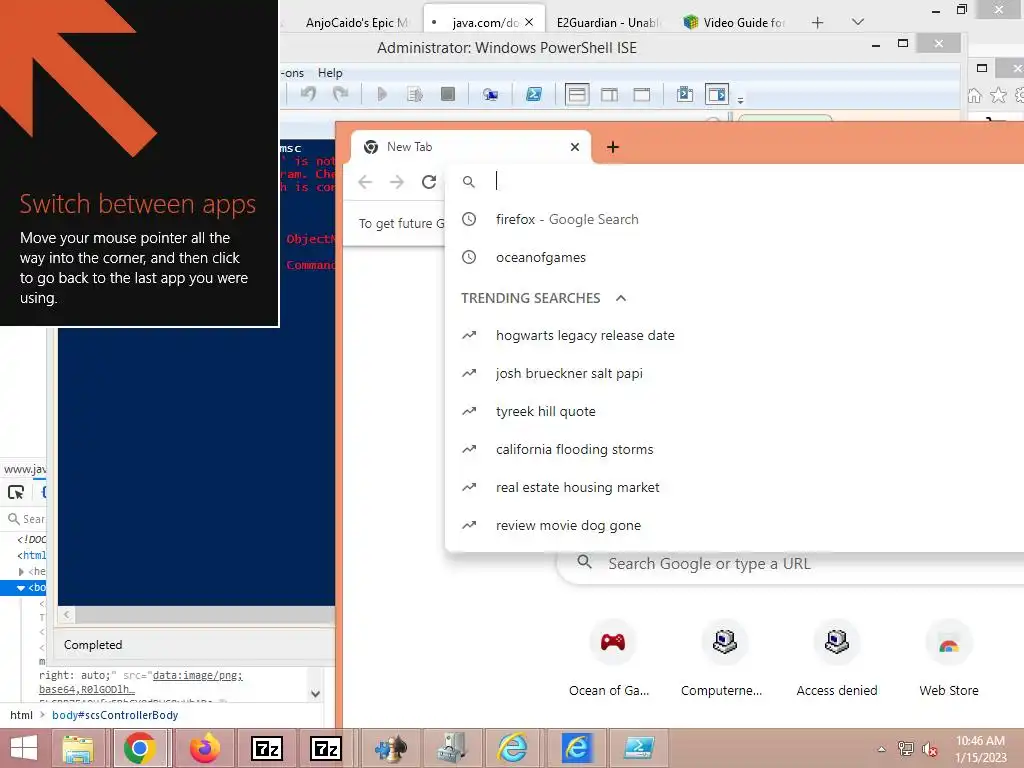Click the DevTools panel scroll down arrow
The width and height of the screenshot is (1024, 768).
pyautogui.click(x=315, y=694)
